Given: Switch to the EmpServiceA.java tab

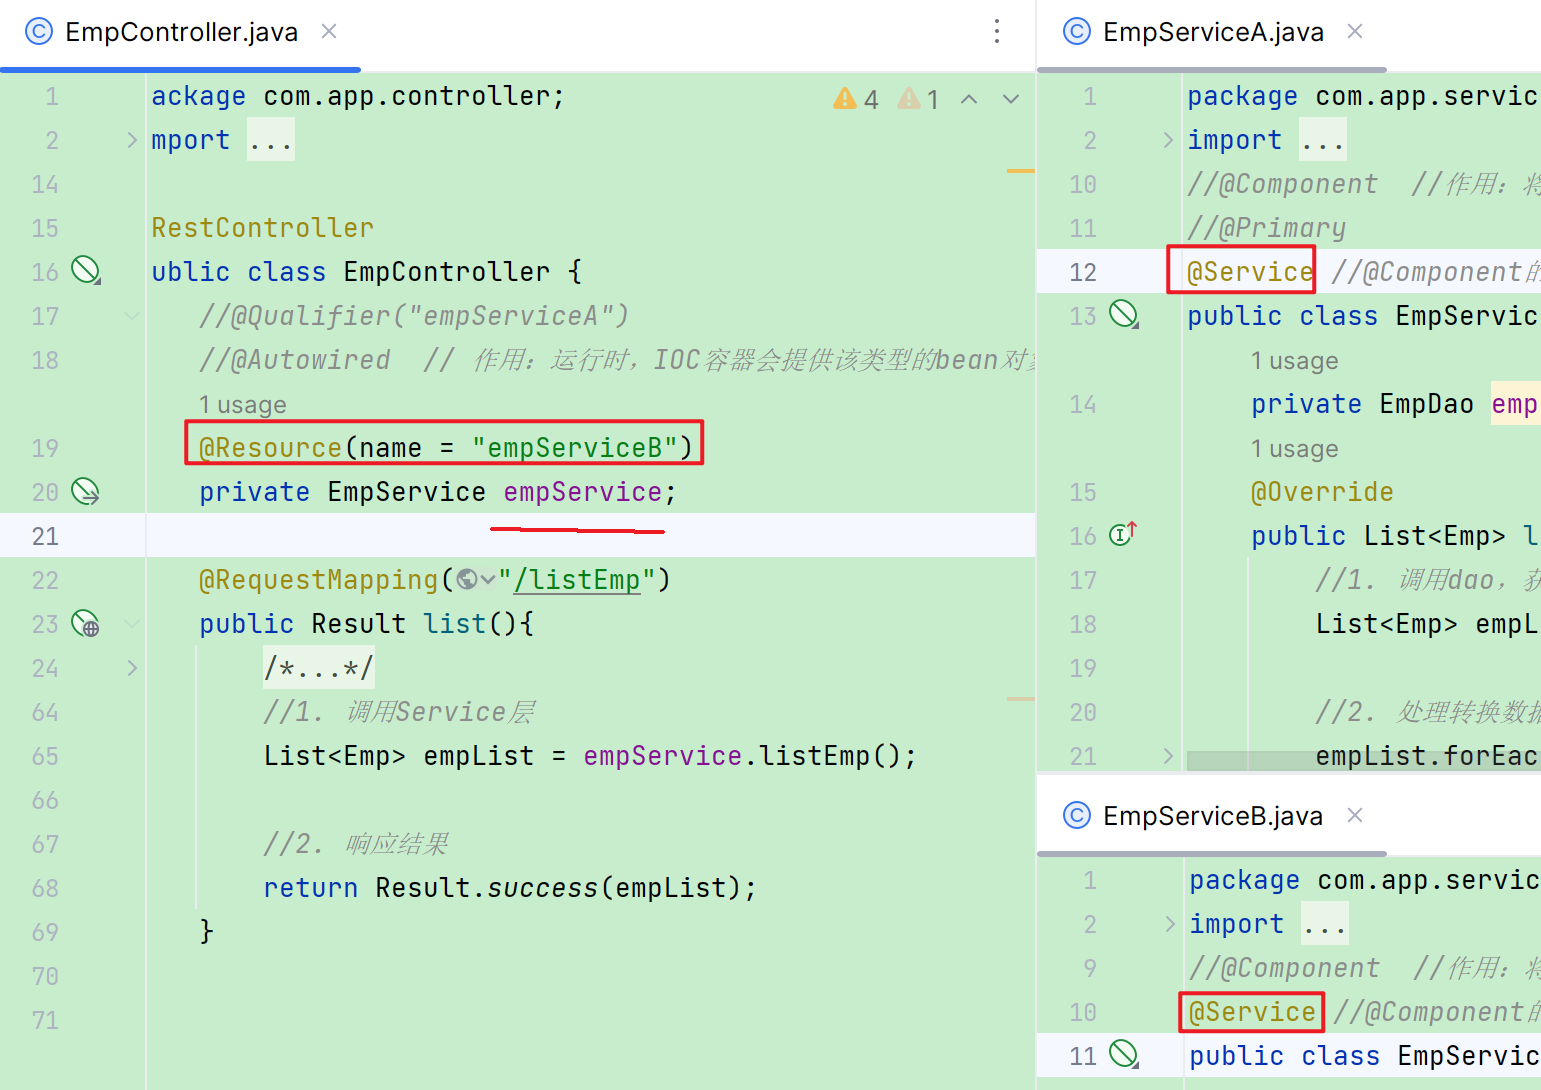Looking at the screenshot, I should tap(1213, 32).
